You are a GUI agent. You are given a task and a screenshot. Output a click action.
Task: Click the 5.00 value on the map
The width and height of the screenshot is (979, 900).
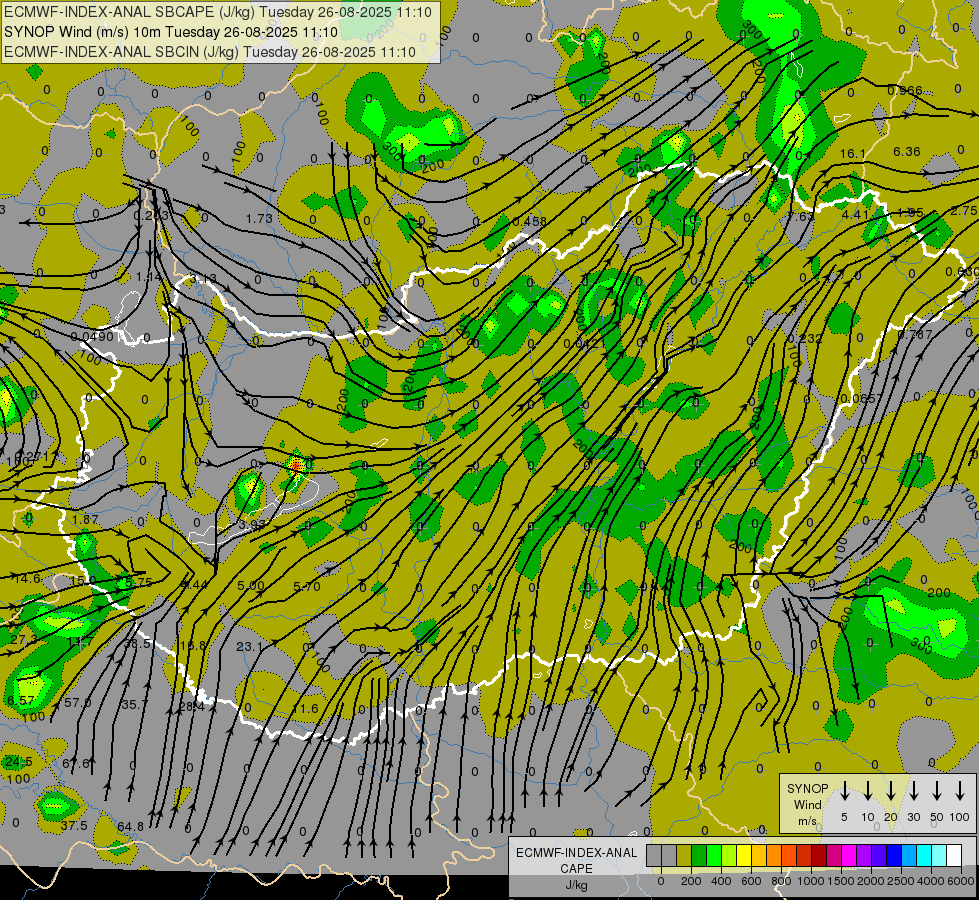point(251,585)
